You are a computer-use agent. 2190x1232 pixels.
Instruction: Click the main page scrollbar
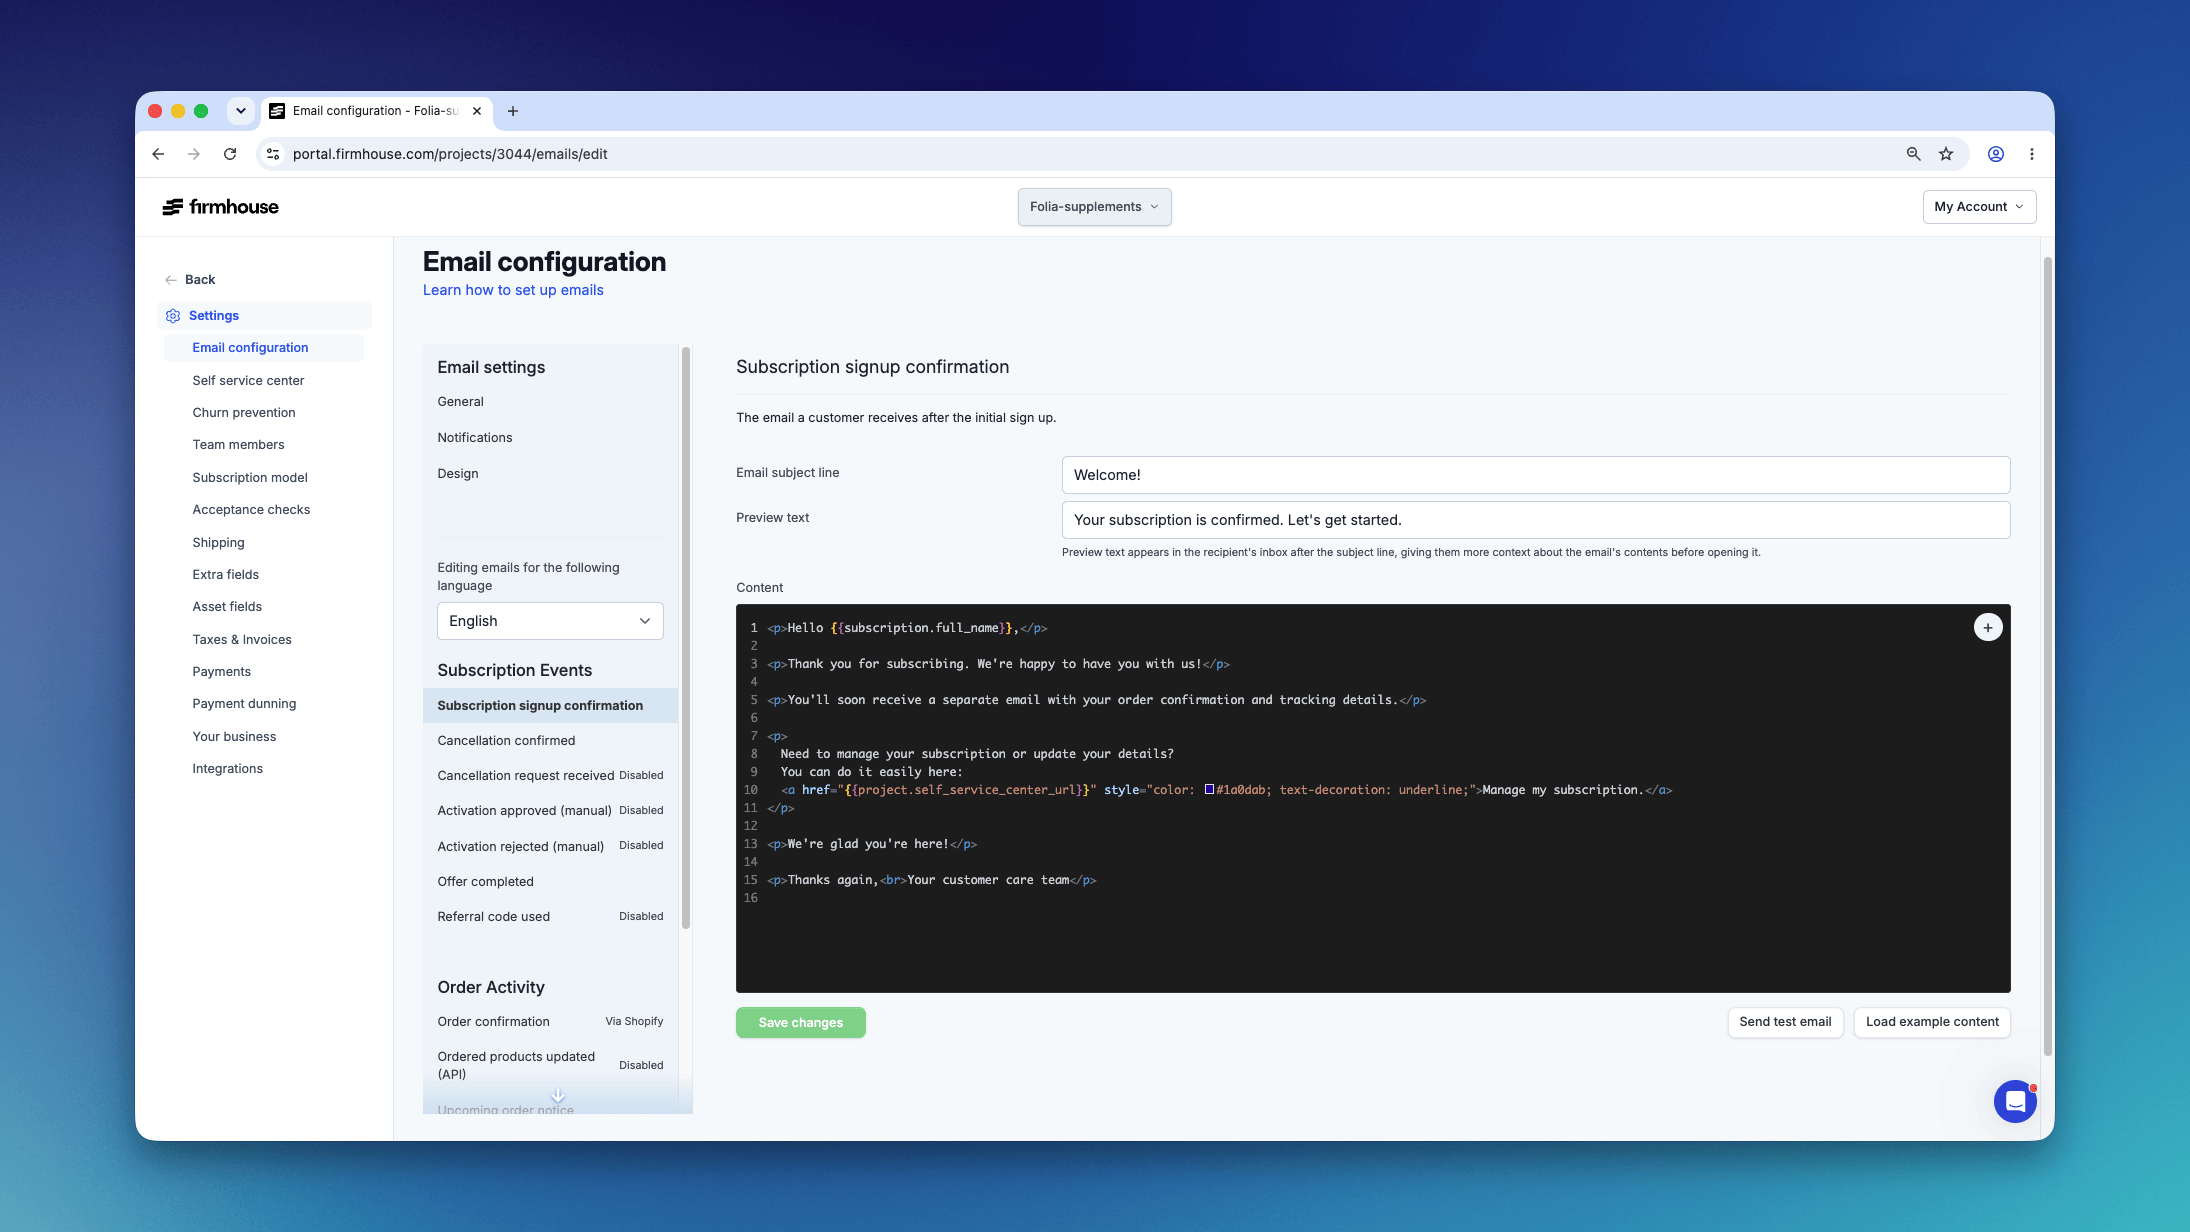[2047, 656]
